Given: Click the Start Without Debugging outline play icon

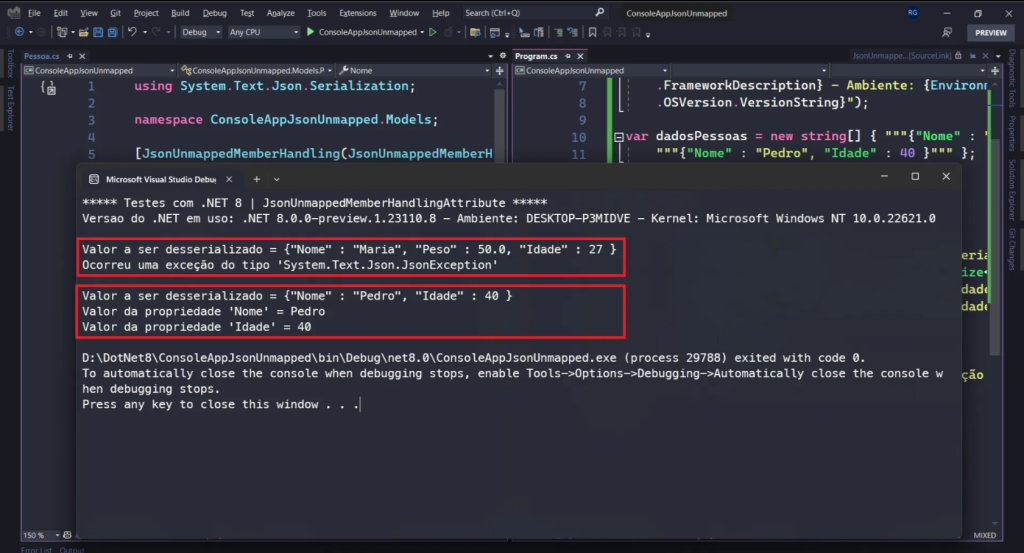Looking at the screenshot, I should [x=432, y=32].
